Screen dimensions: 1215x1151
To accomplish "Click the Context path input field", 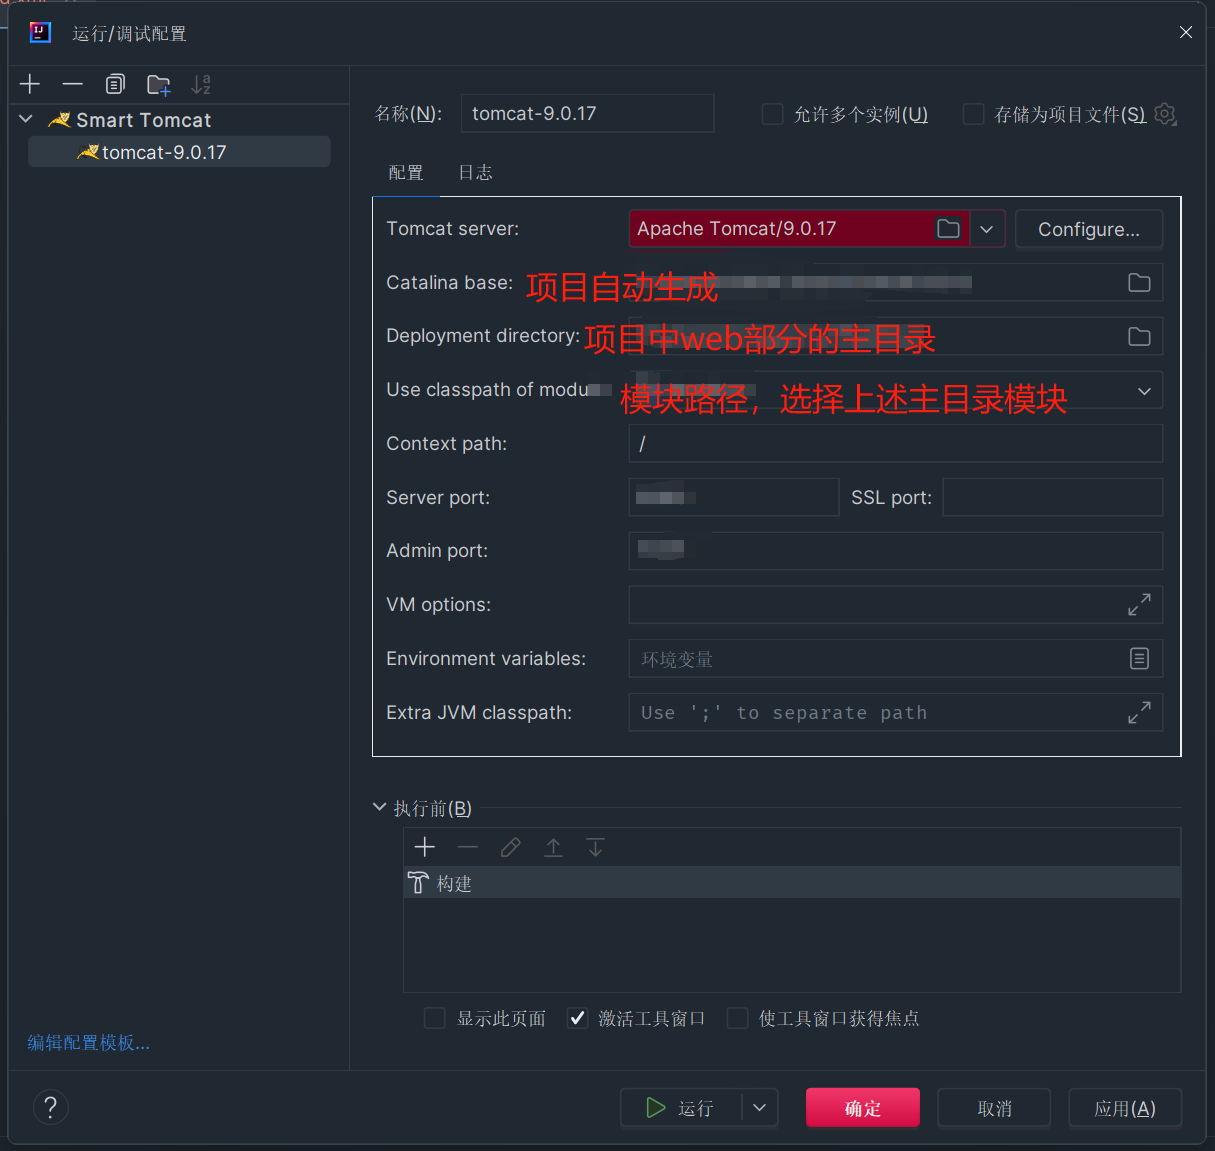I will pos(895,443).
